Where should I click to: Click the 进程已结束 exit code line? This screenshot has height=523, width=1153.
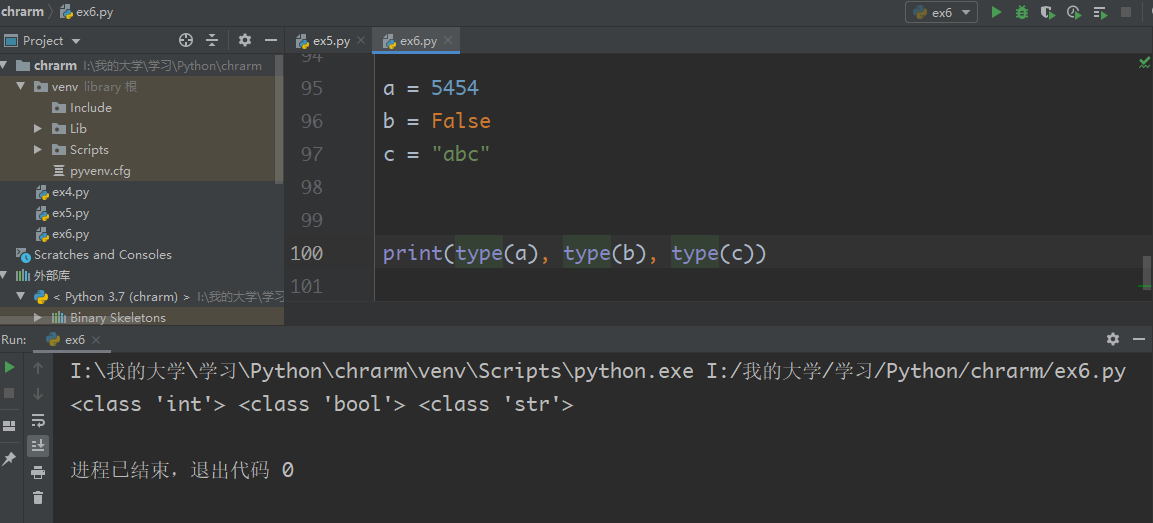point(182,470)
